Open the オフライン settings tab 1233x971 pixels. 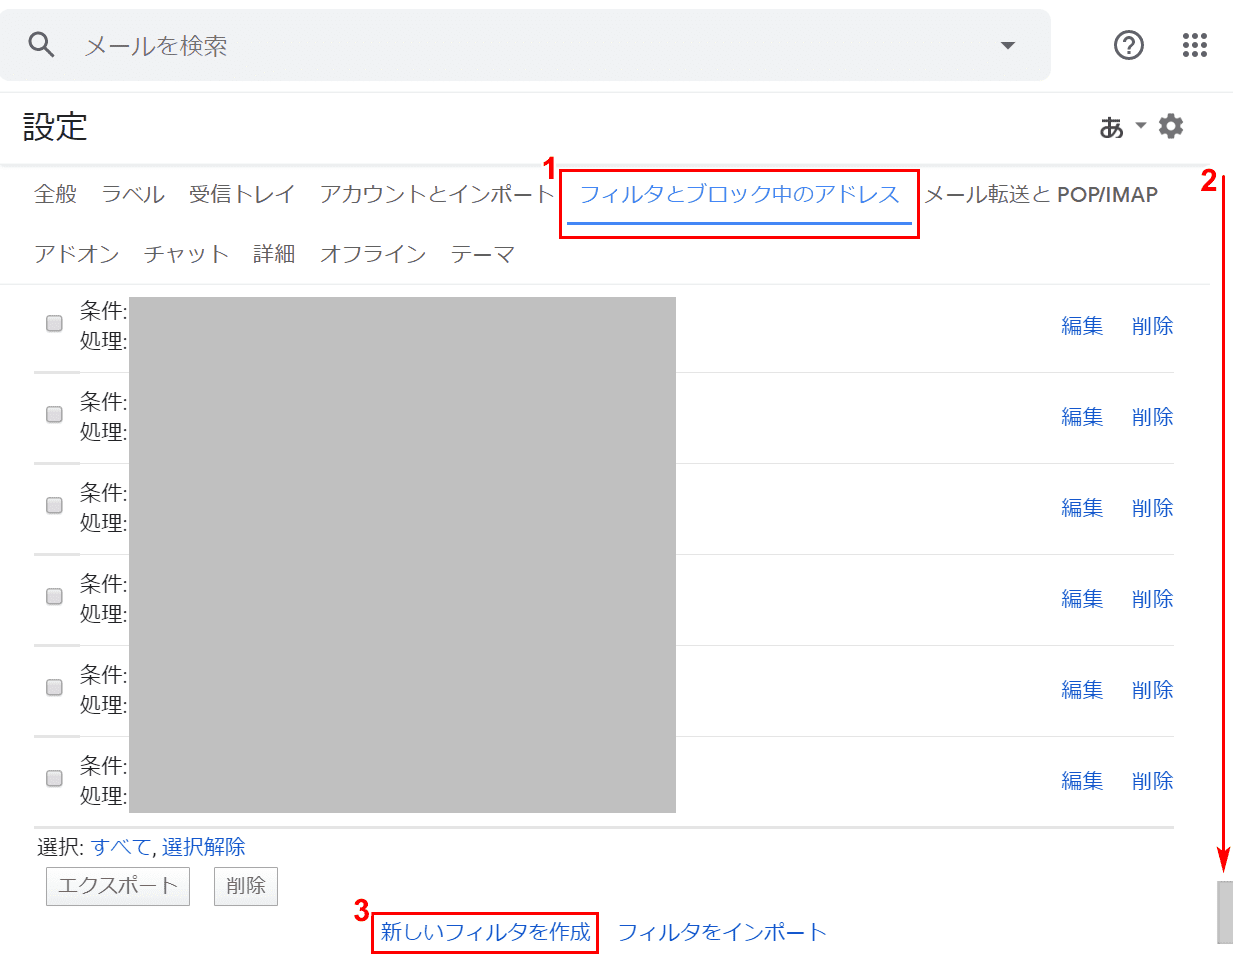pos(373,254)
